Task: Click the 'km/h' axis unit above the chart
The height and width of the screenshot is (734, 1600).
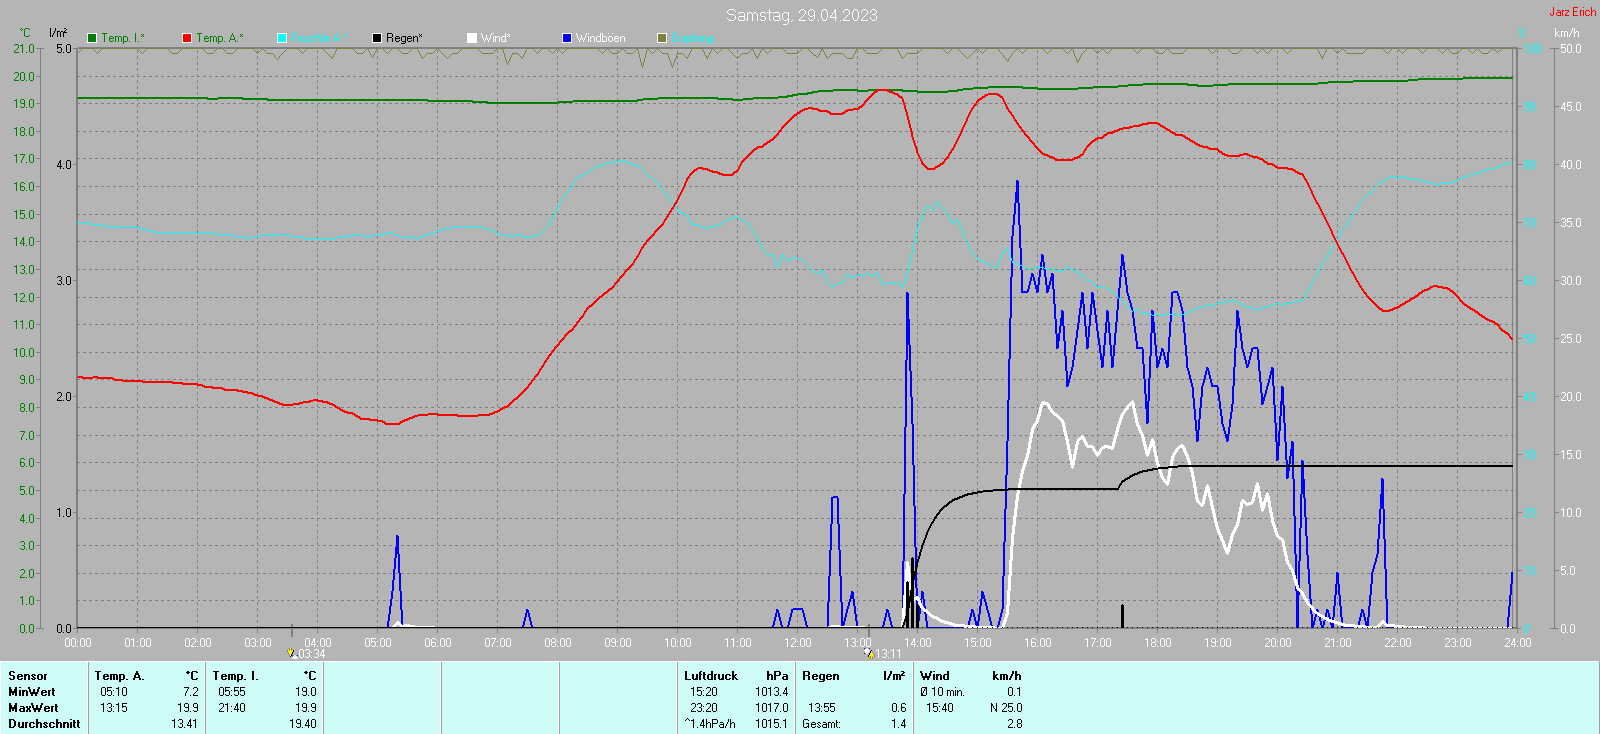Action: 1567,33
